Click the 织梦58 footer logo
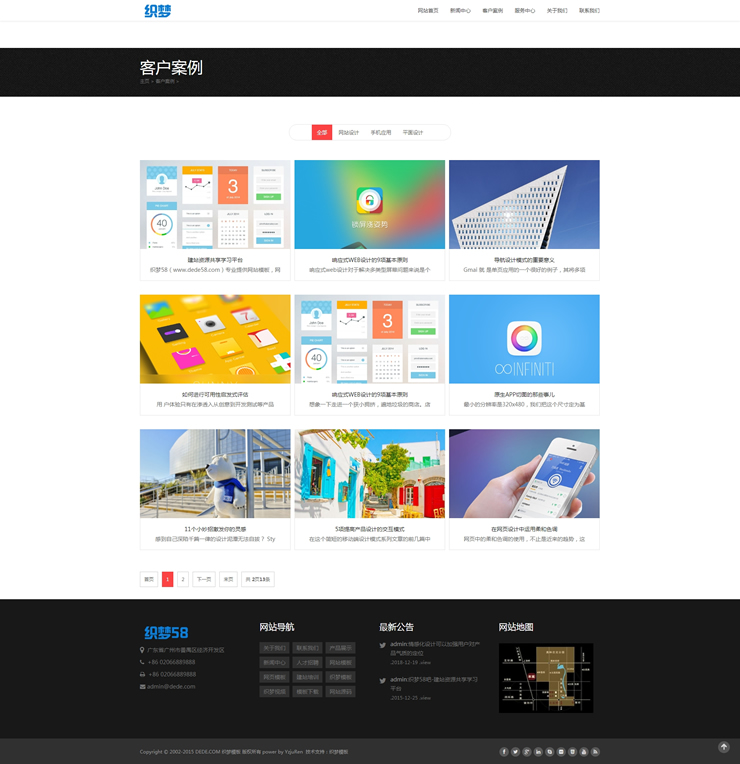Image resolution: width=740 pixels, height=764 pixels. coord(166,632)
